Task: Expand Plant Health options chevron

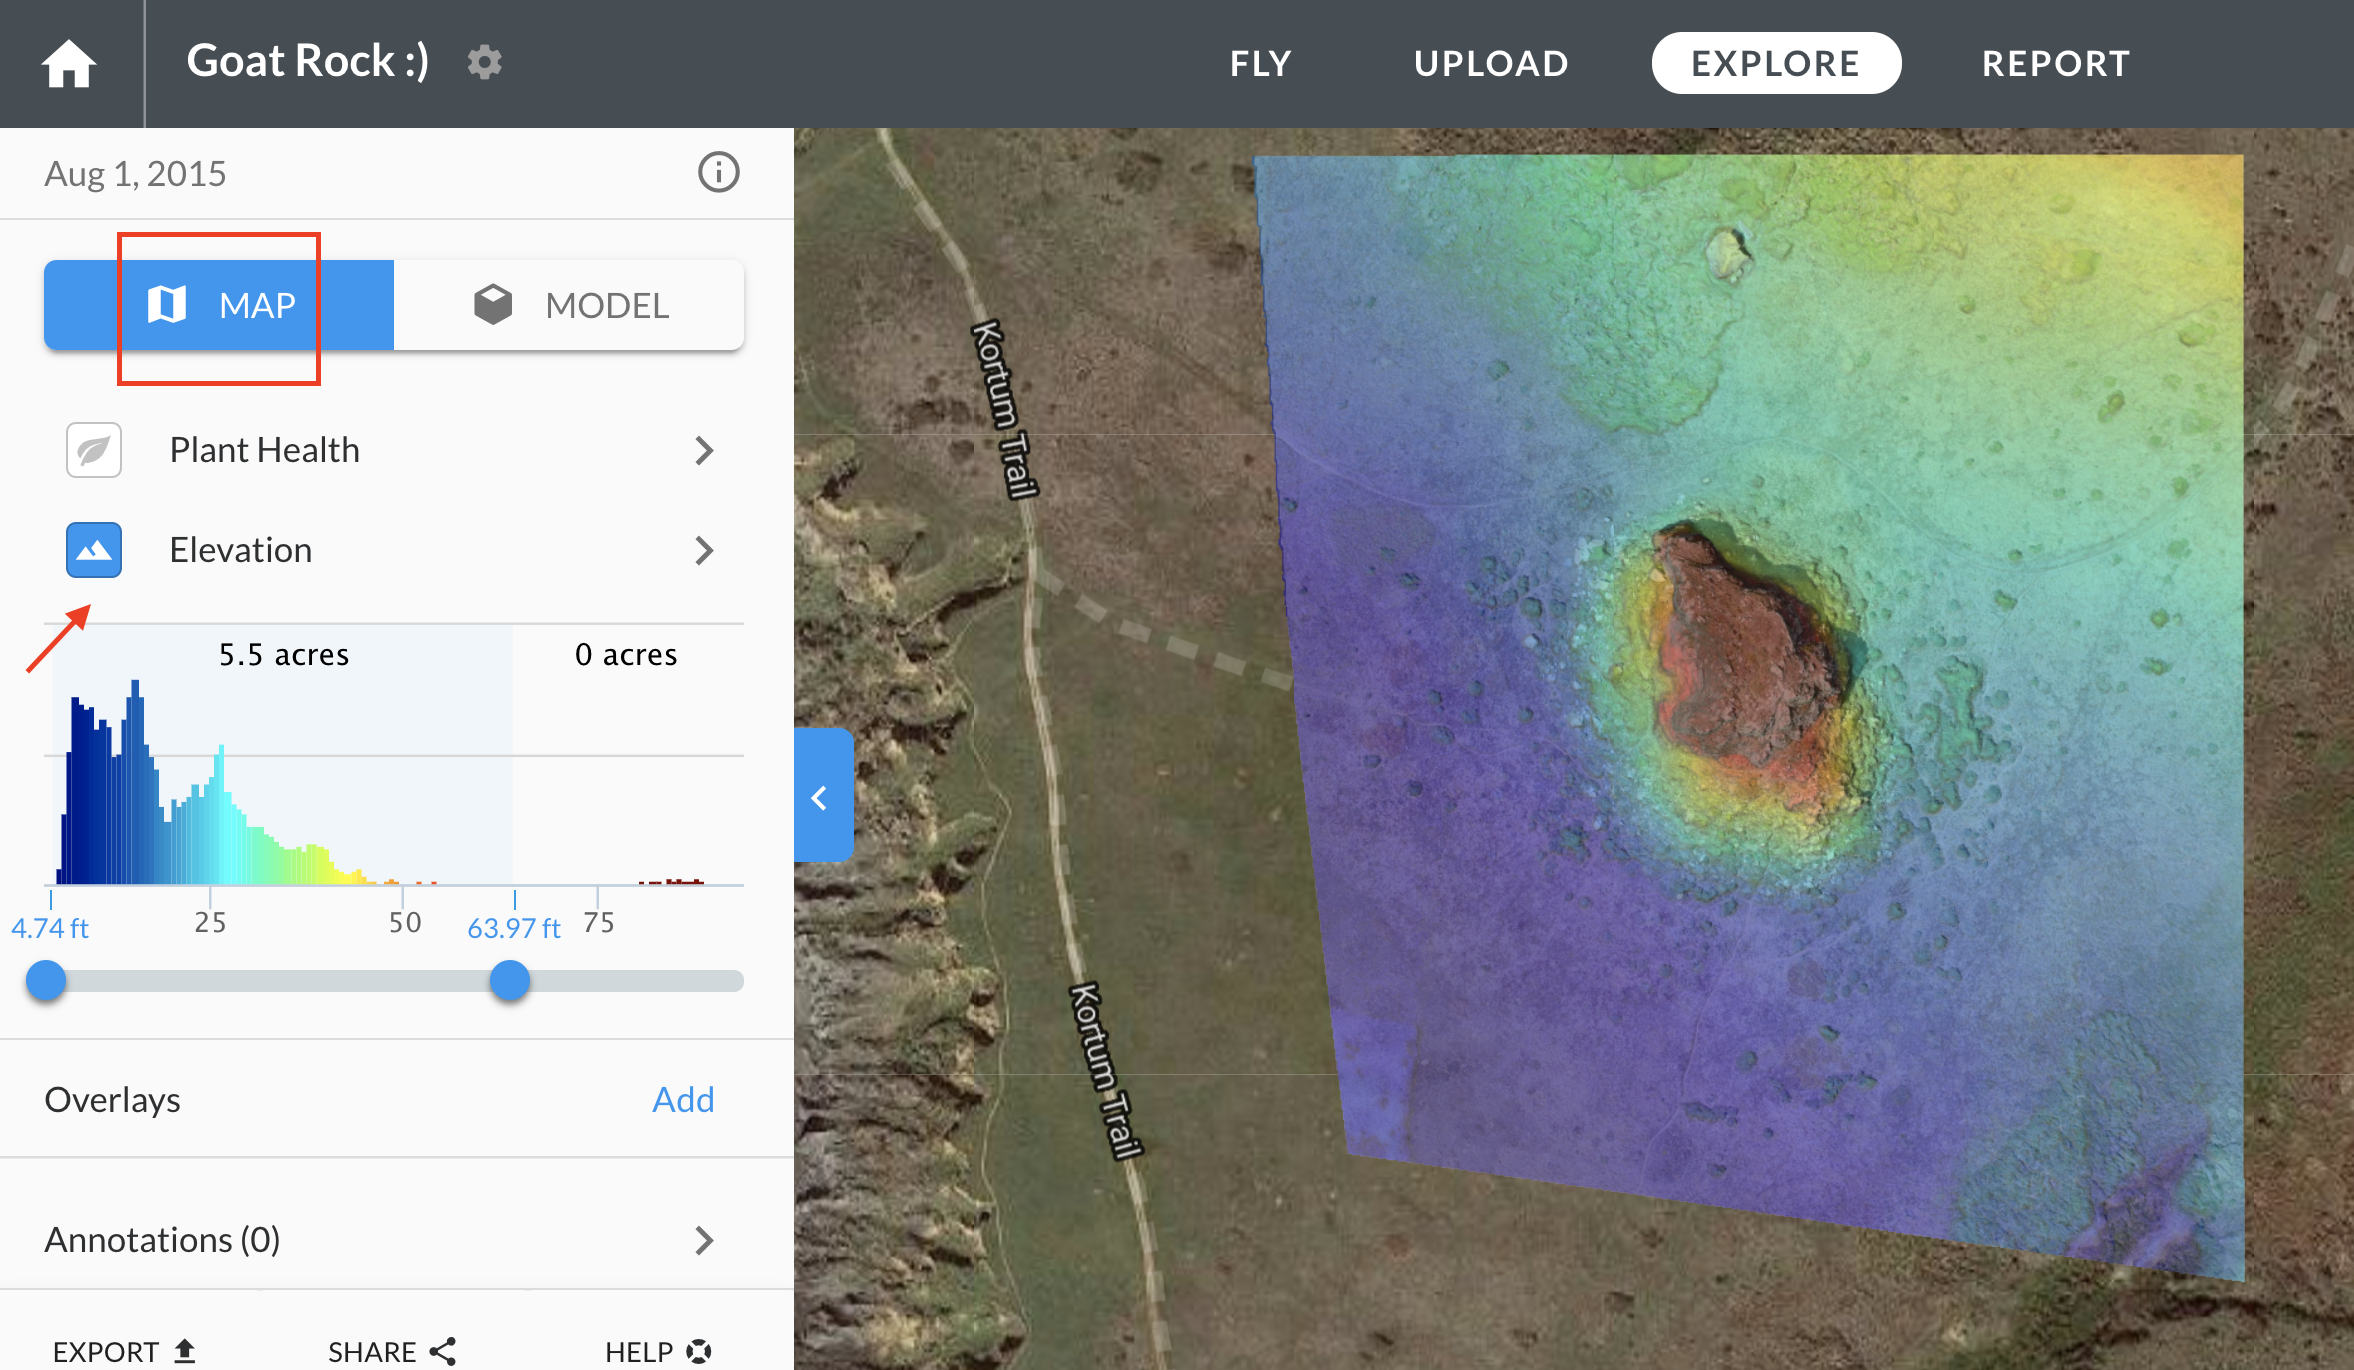Action: pyautogui.click(x=704, y=450)
